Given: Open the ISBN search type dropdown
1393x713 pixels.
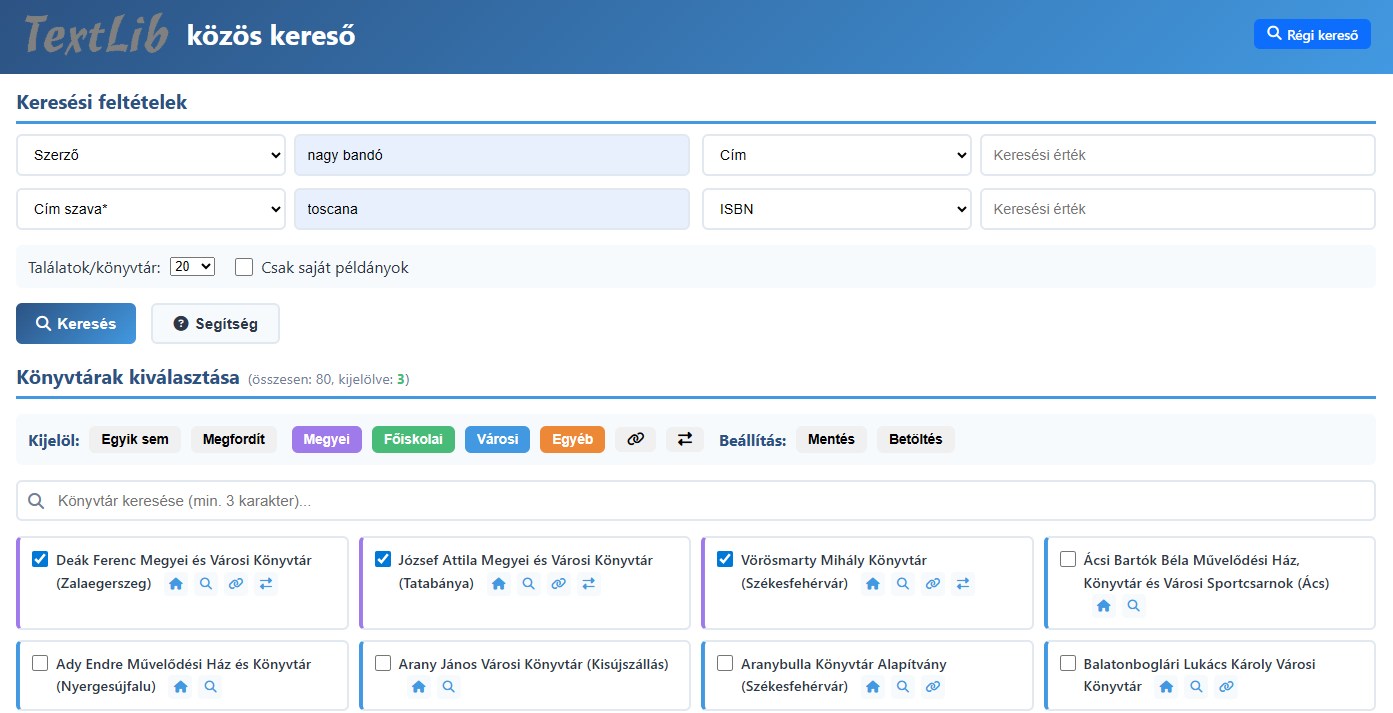Looking at the screenshot, I should [836, 209].
